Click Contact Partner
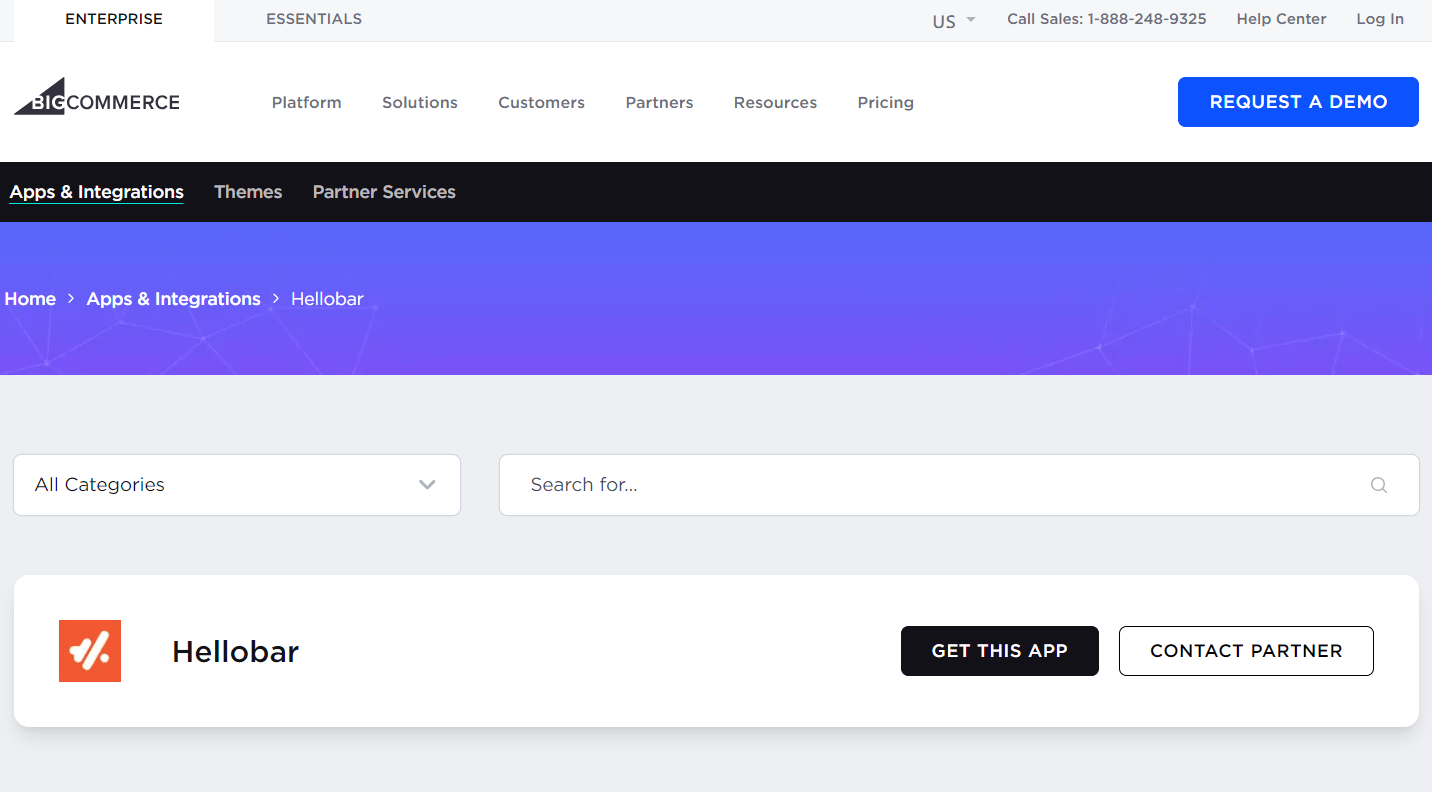The width and height of the screenshot is (1432, 792). click(1246, 650)
